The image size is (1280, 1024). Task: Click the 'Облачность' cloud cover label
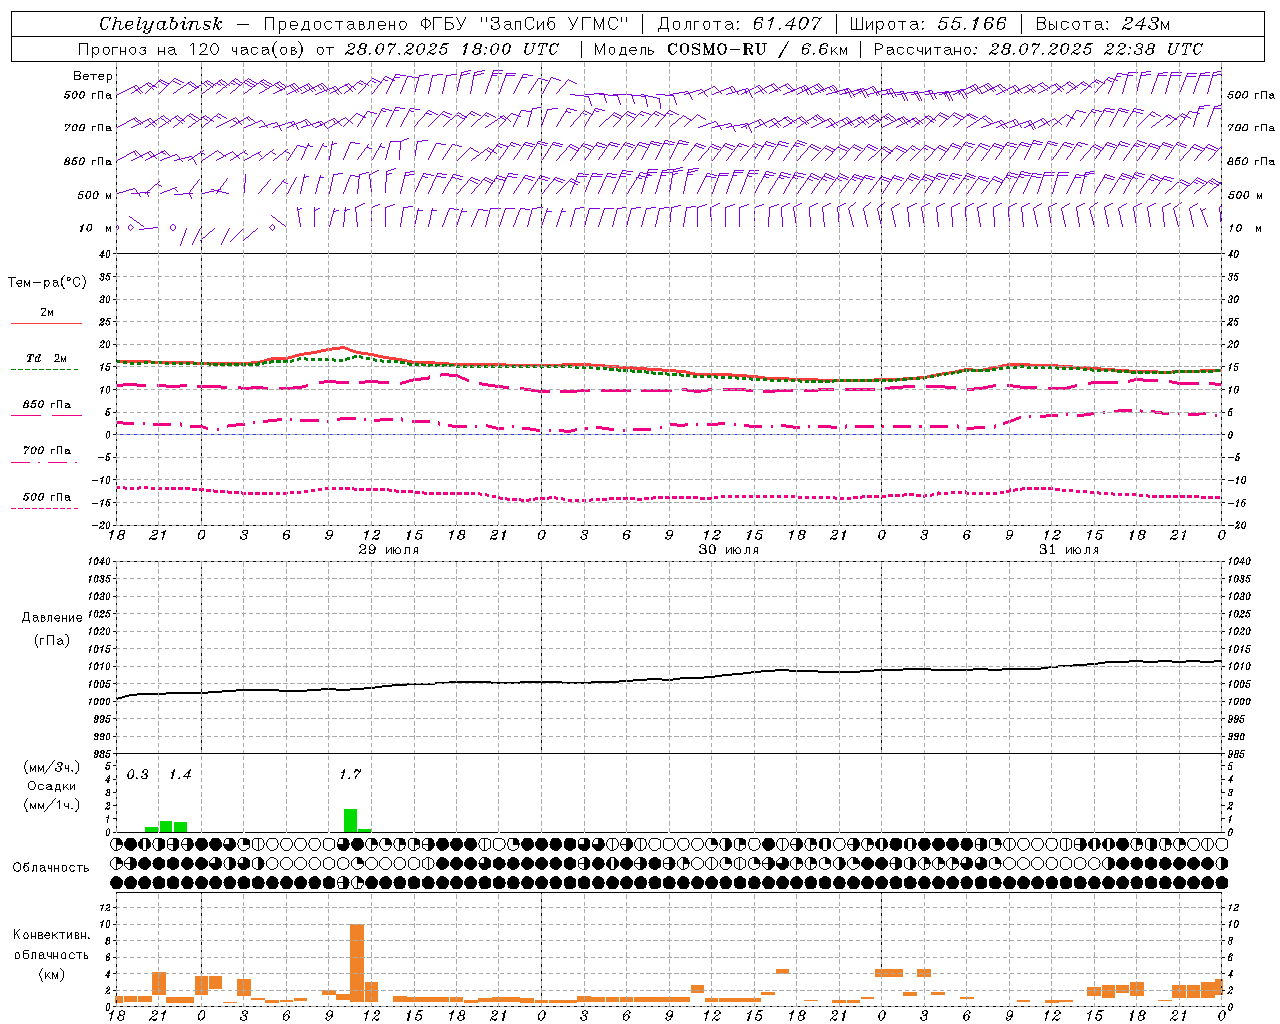tap(51, 867)
